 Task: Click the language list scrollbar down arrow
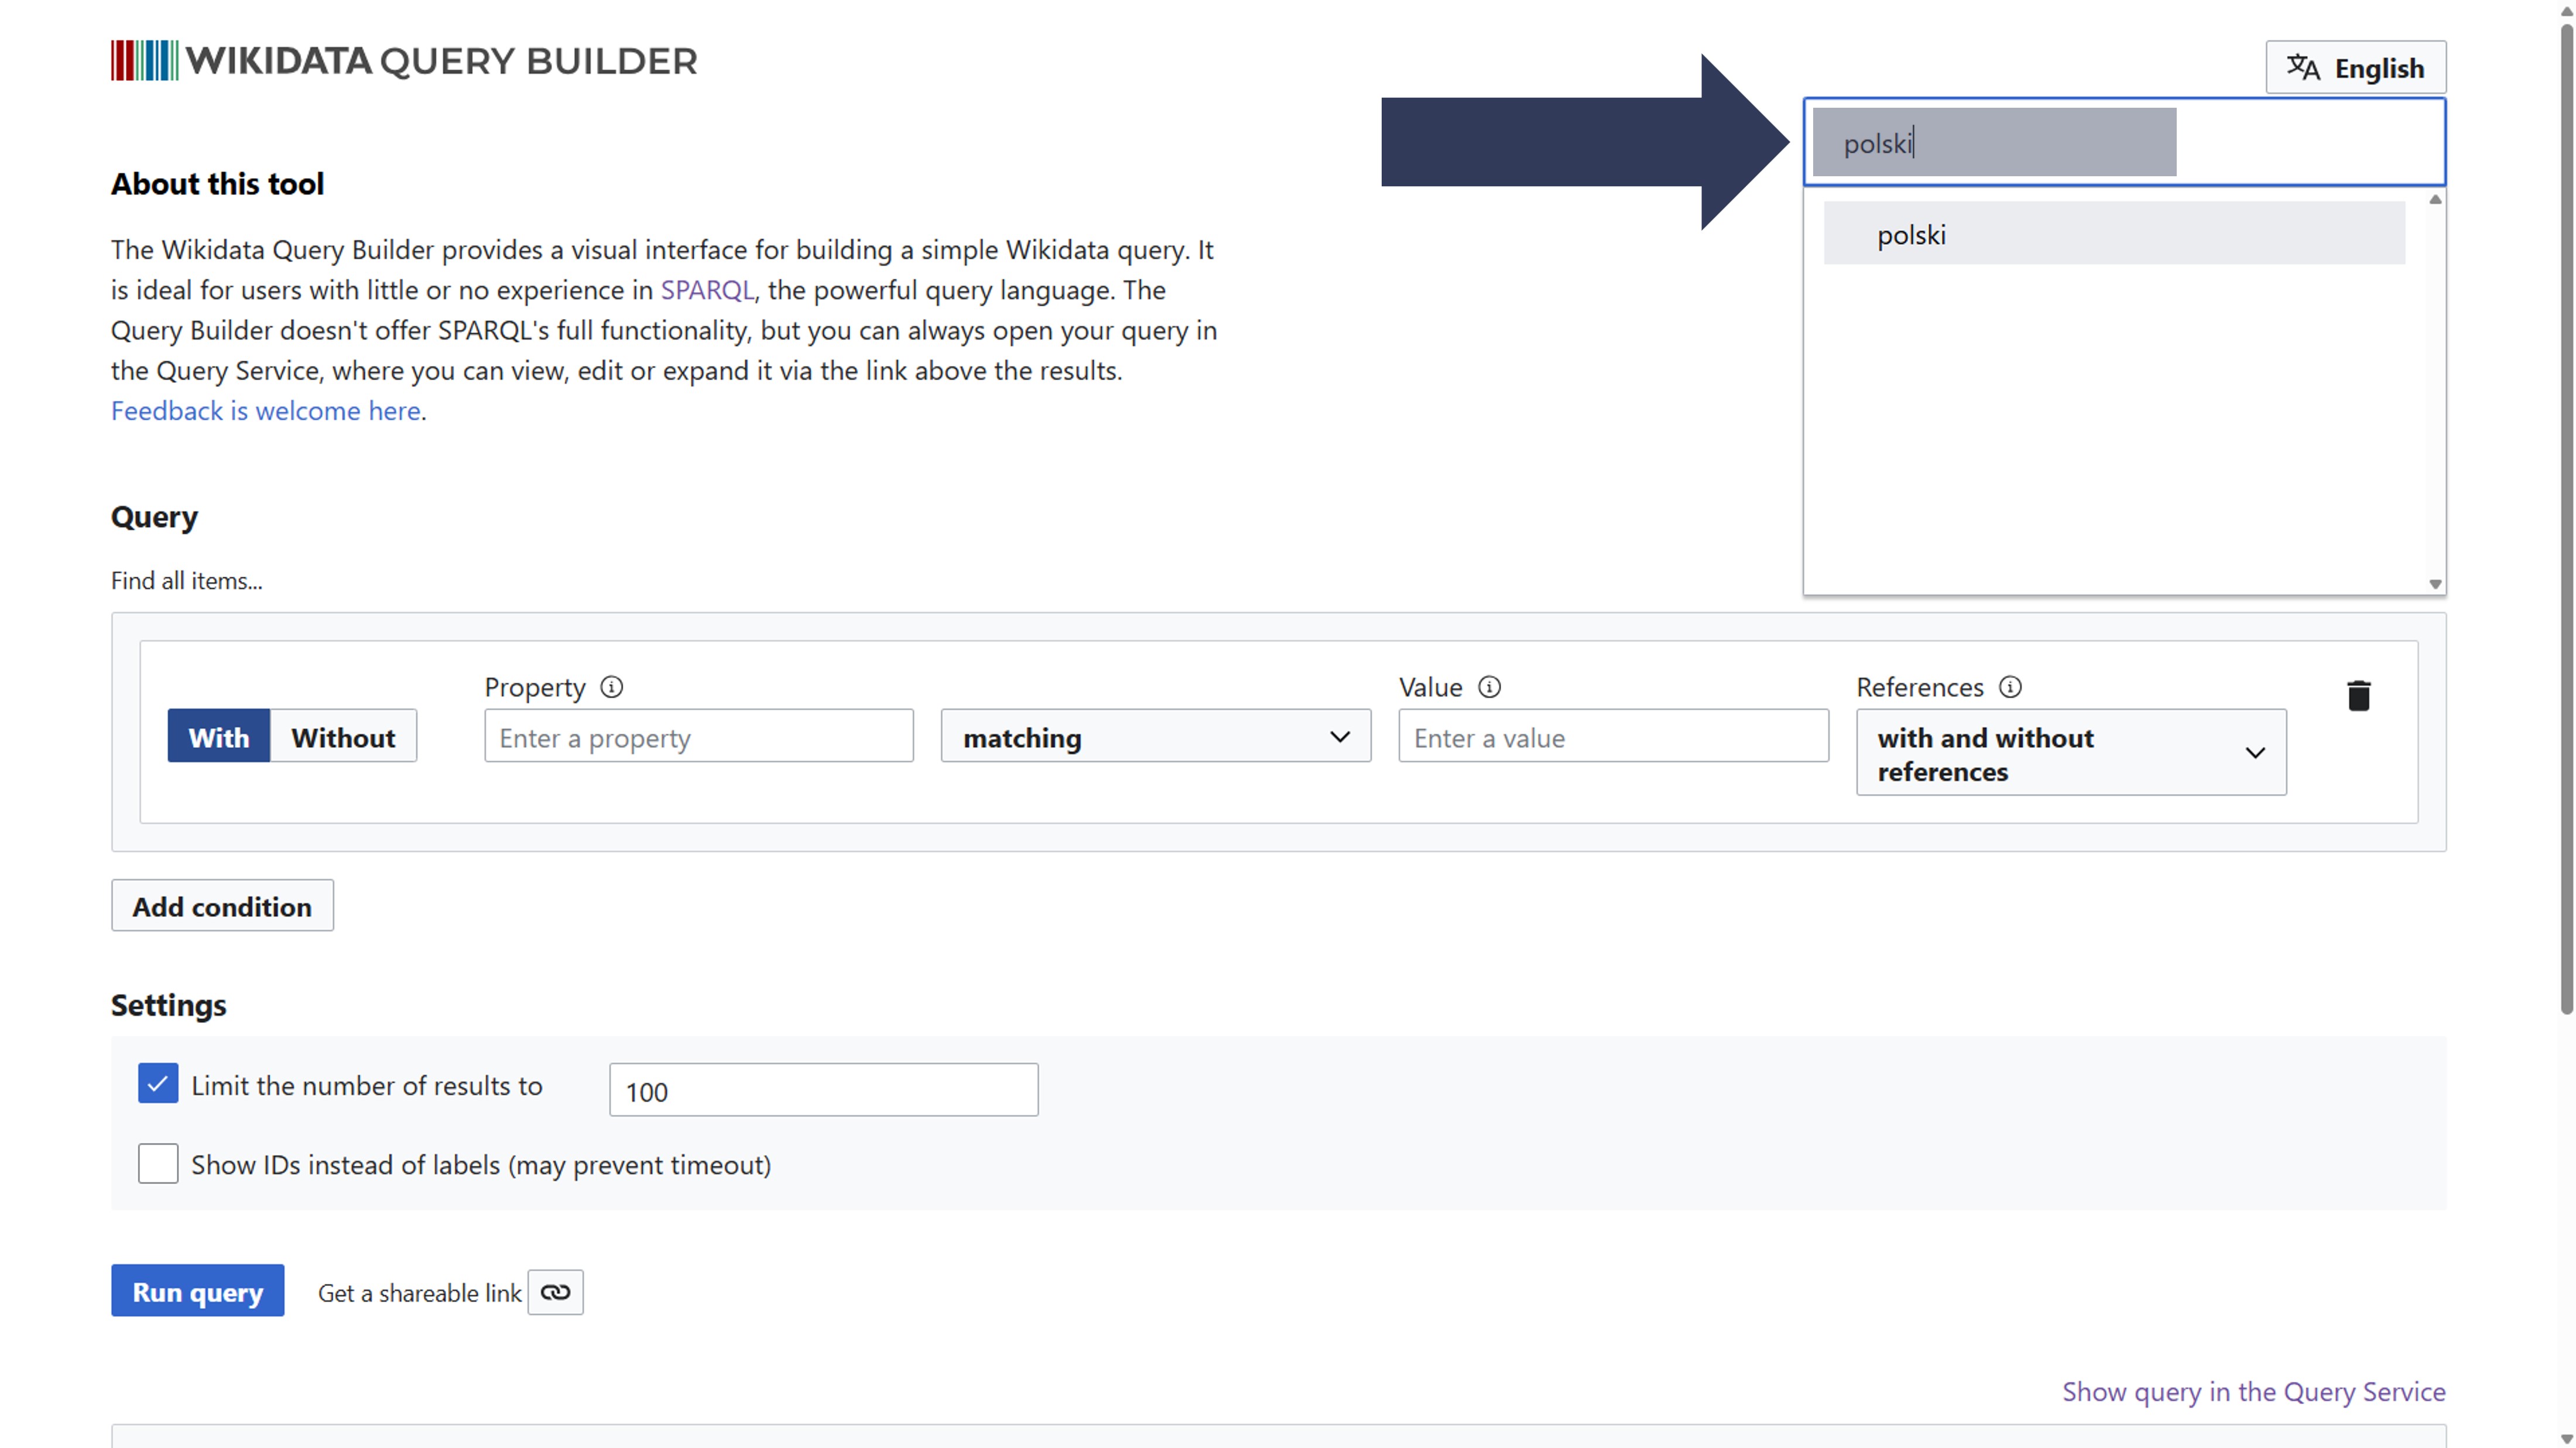tap(2435, 584)
